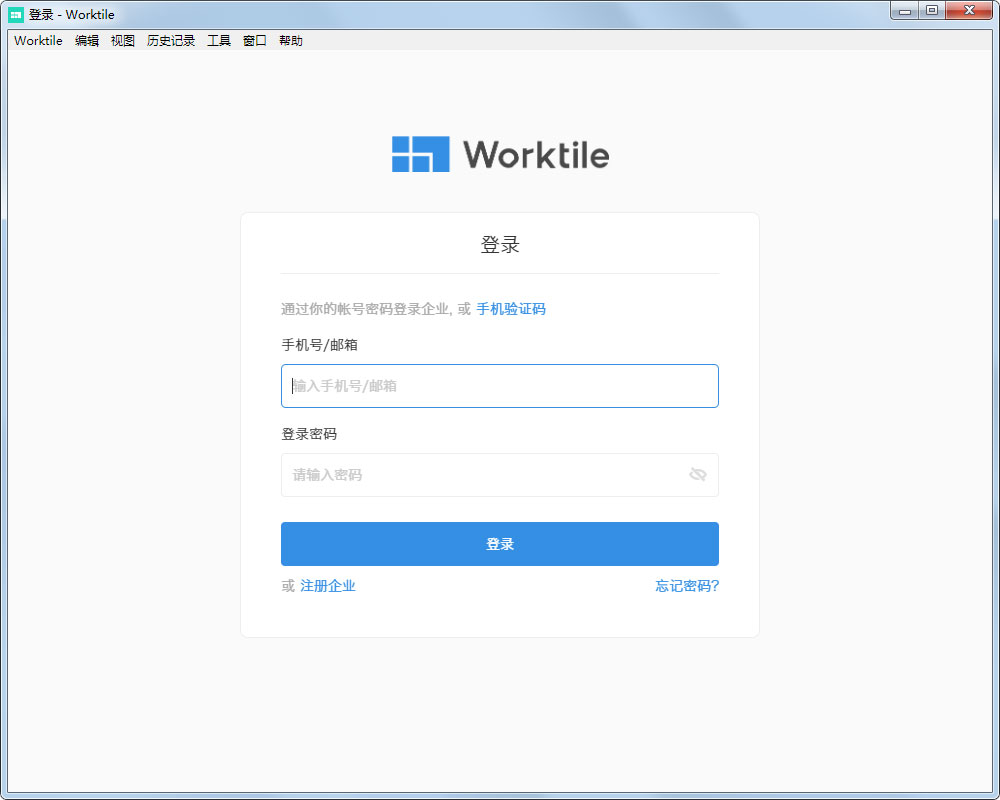
Task: Click the 登录 heading text
Action: coord(500,244)
